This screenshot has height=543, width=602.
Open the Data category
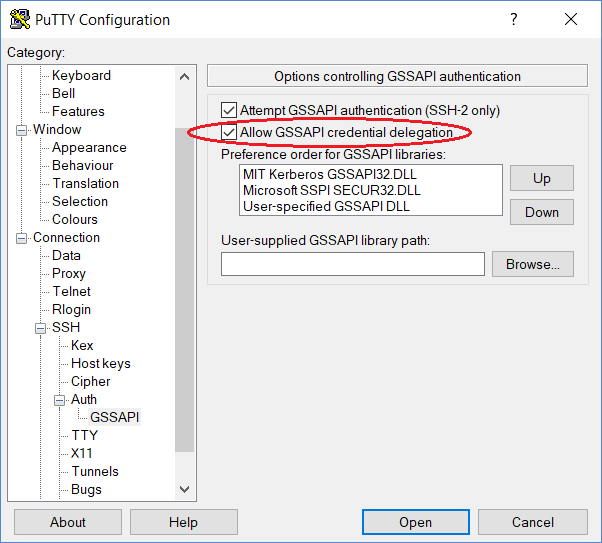pos(66,255)
